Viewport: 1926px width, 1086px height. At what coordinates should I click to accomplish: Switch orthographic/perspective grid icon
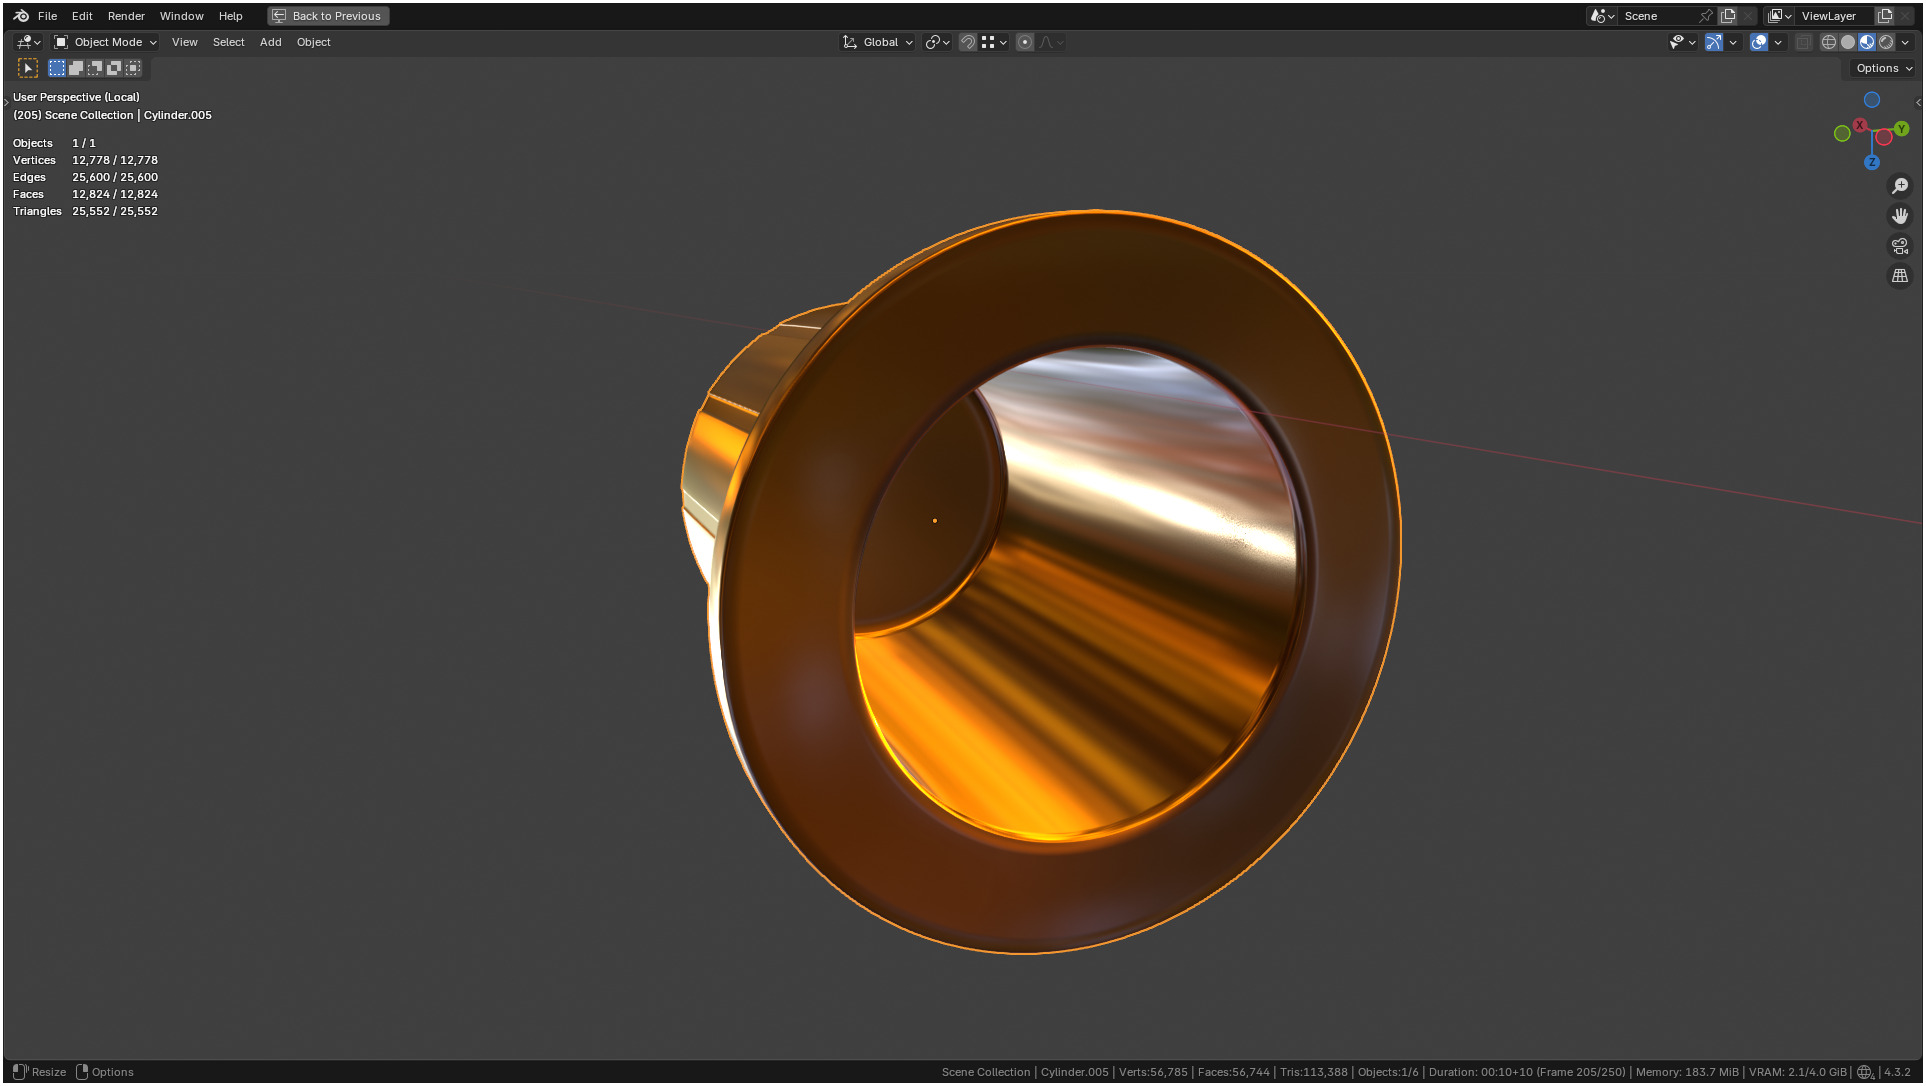point(1900,276)
